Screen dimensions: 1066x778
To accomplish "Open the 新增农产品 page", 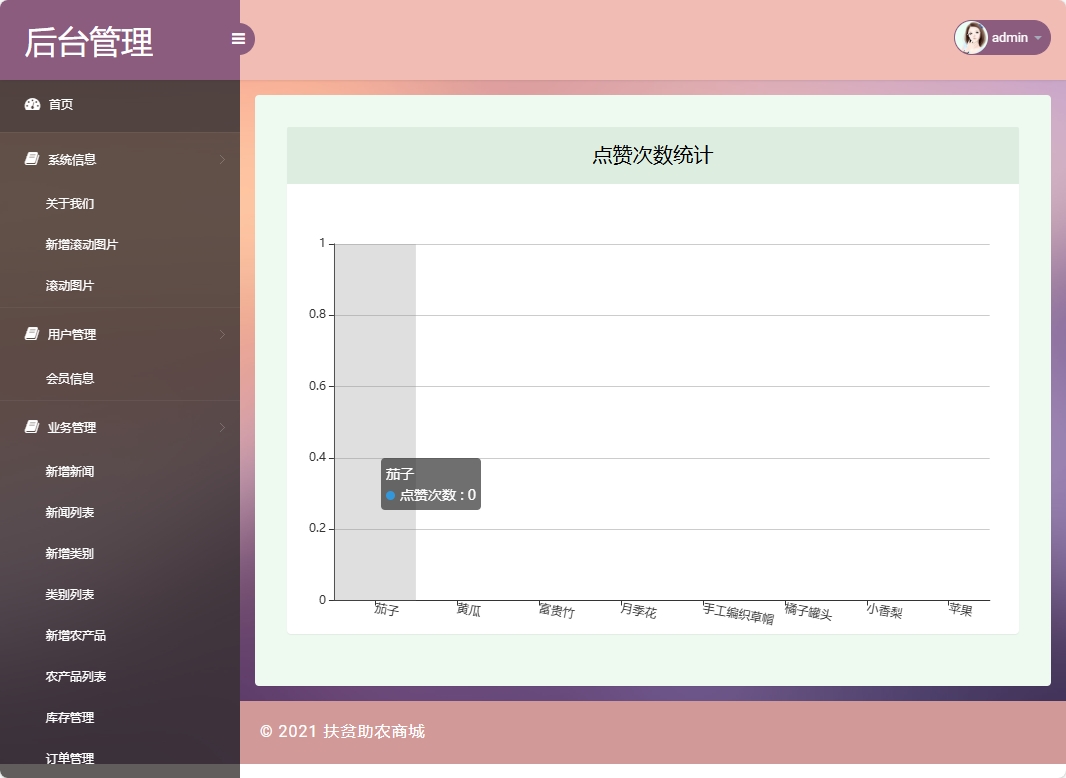I will (76, 635).
